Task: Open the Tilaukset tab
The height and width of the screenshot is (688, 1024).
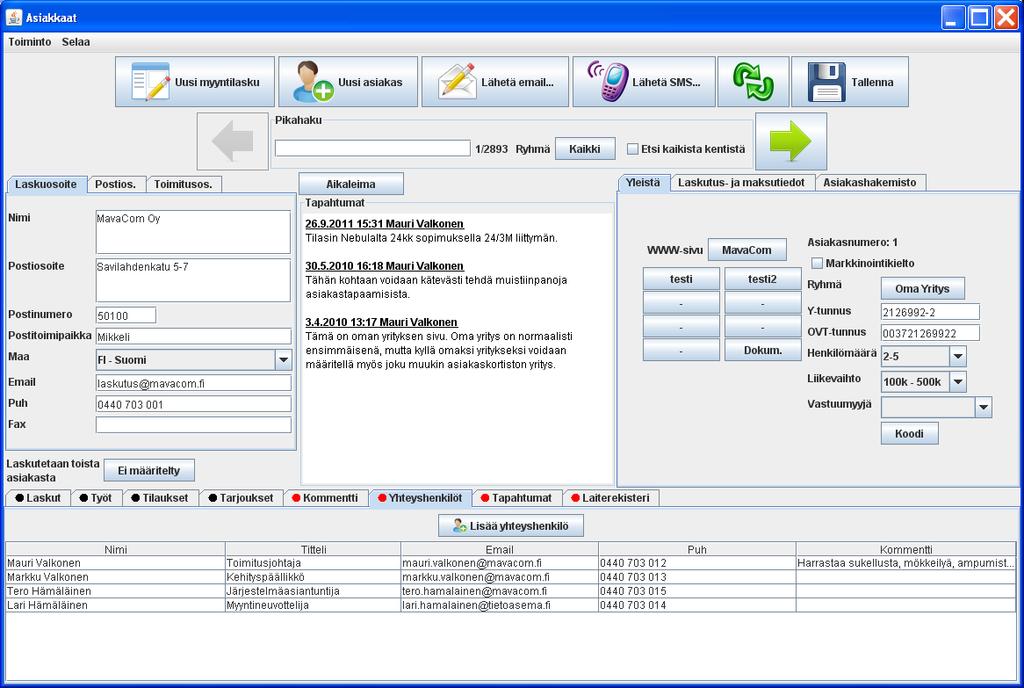Action: tap(160, 498)
